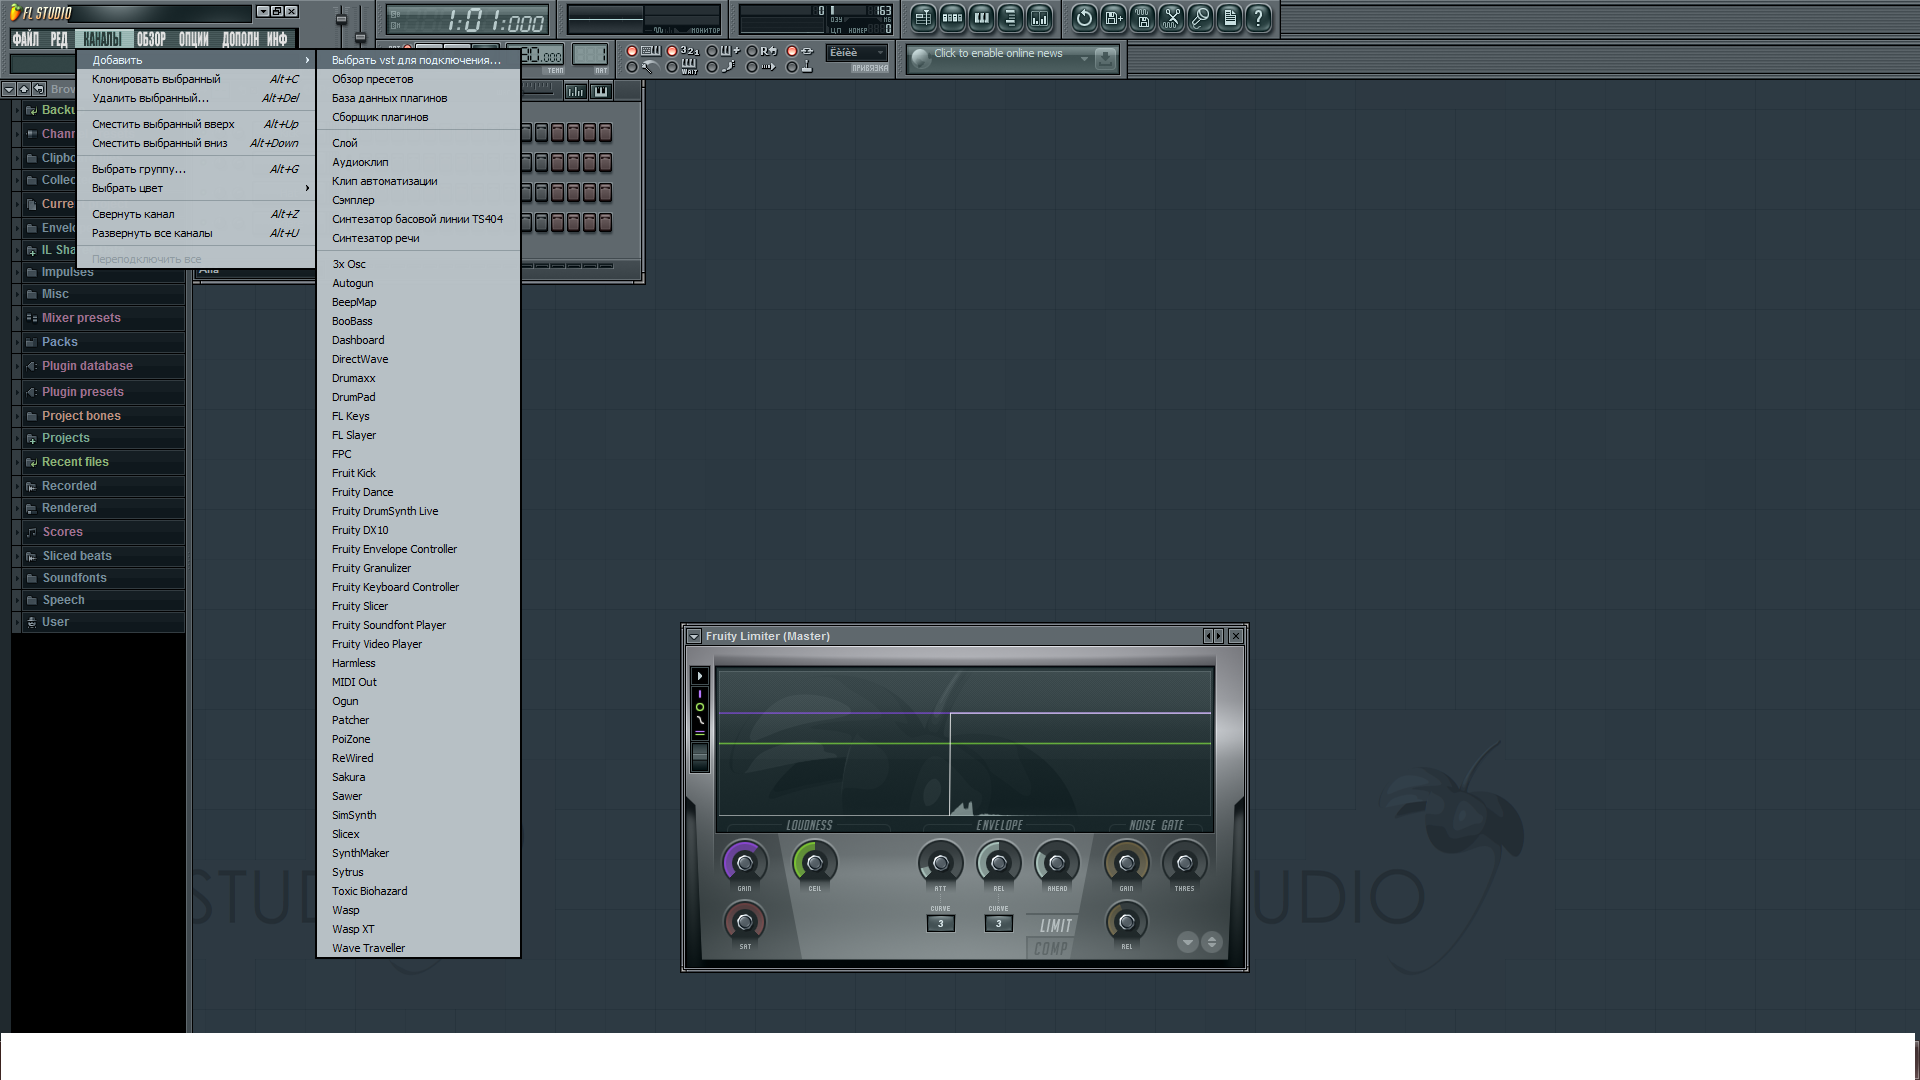The width and height of the screenshot is (1920, 1080).
Task: Click the ATT curve value box
Action: 940,924
